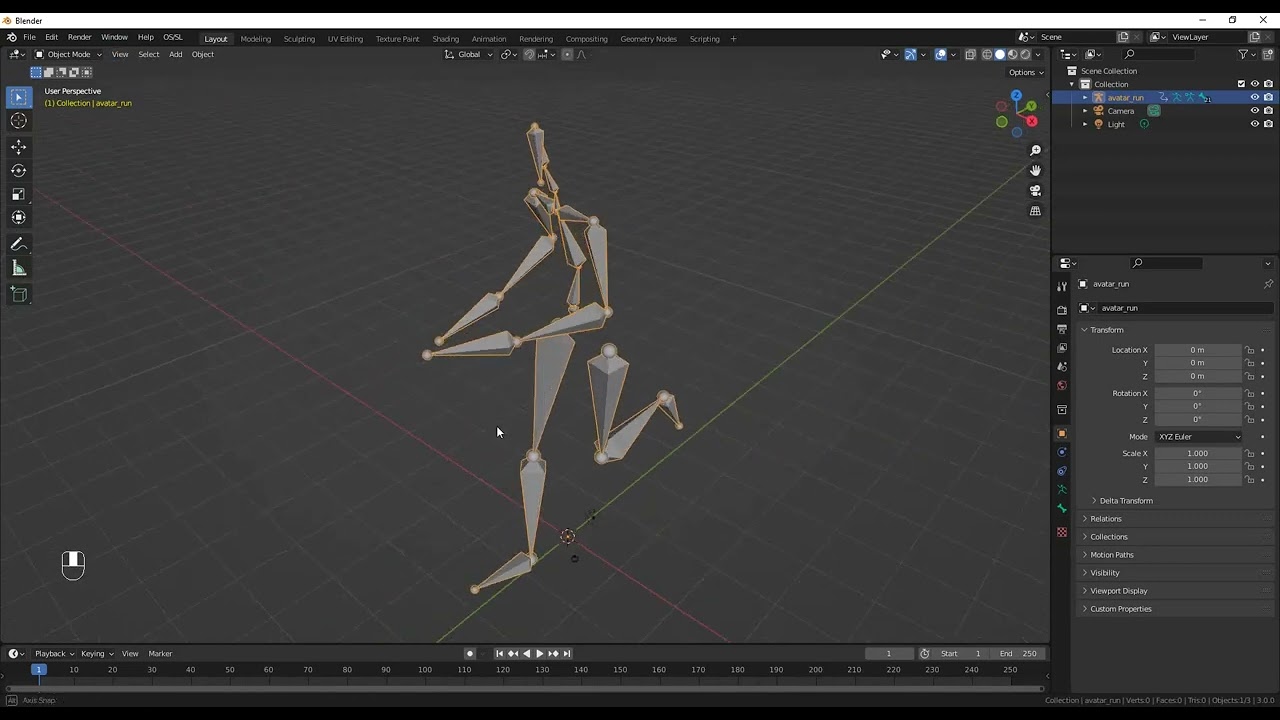Toggle the auto keying record button

tap(470, 654)
